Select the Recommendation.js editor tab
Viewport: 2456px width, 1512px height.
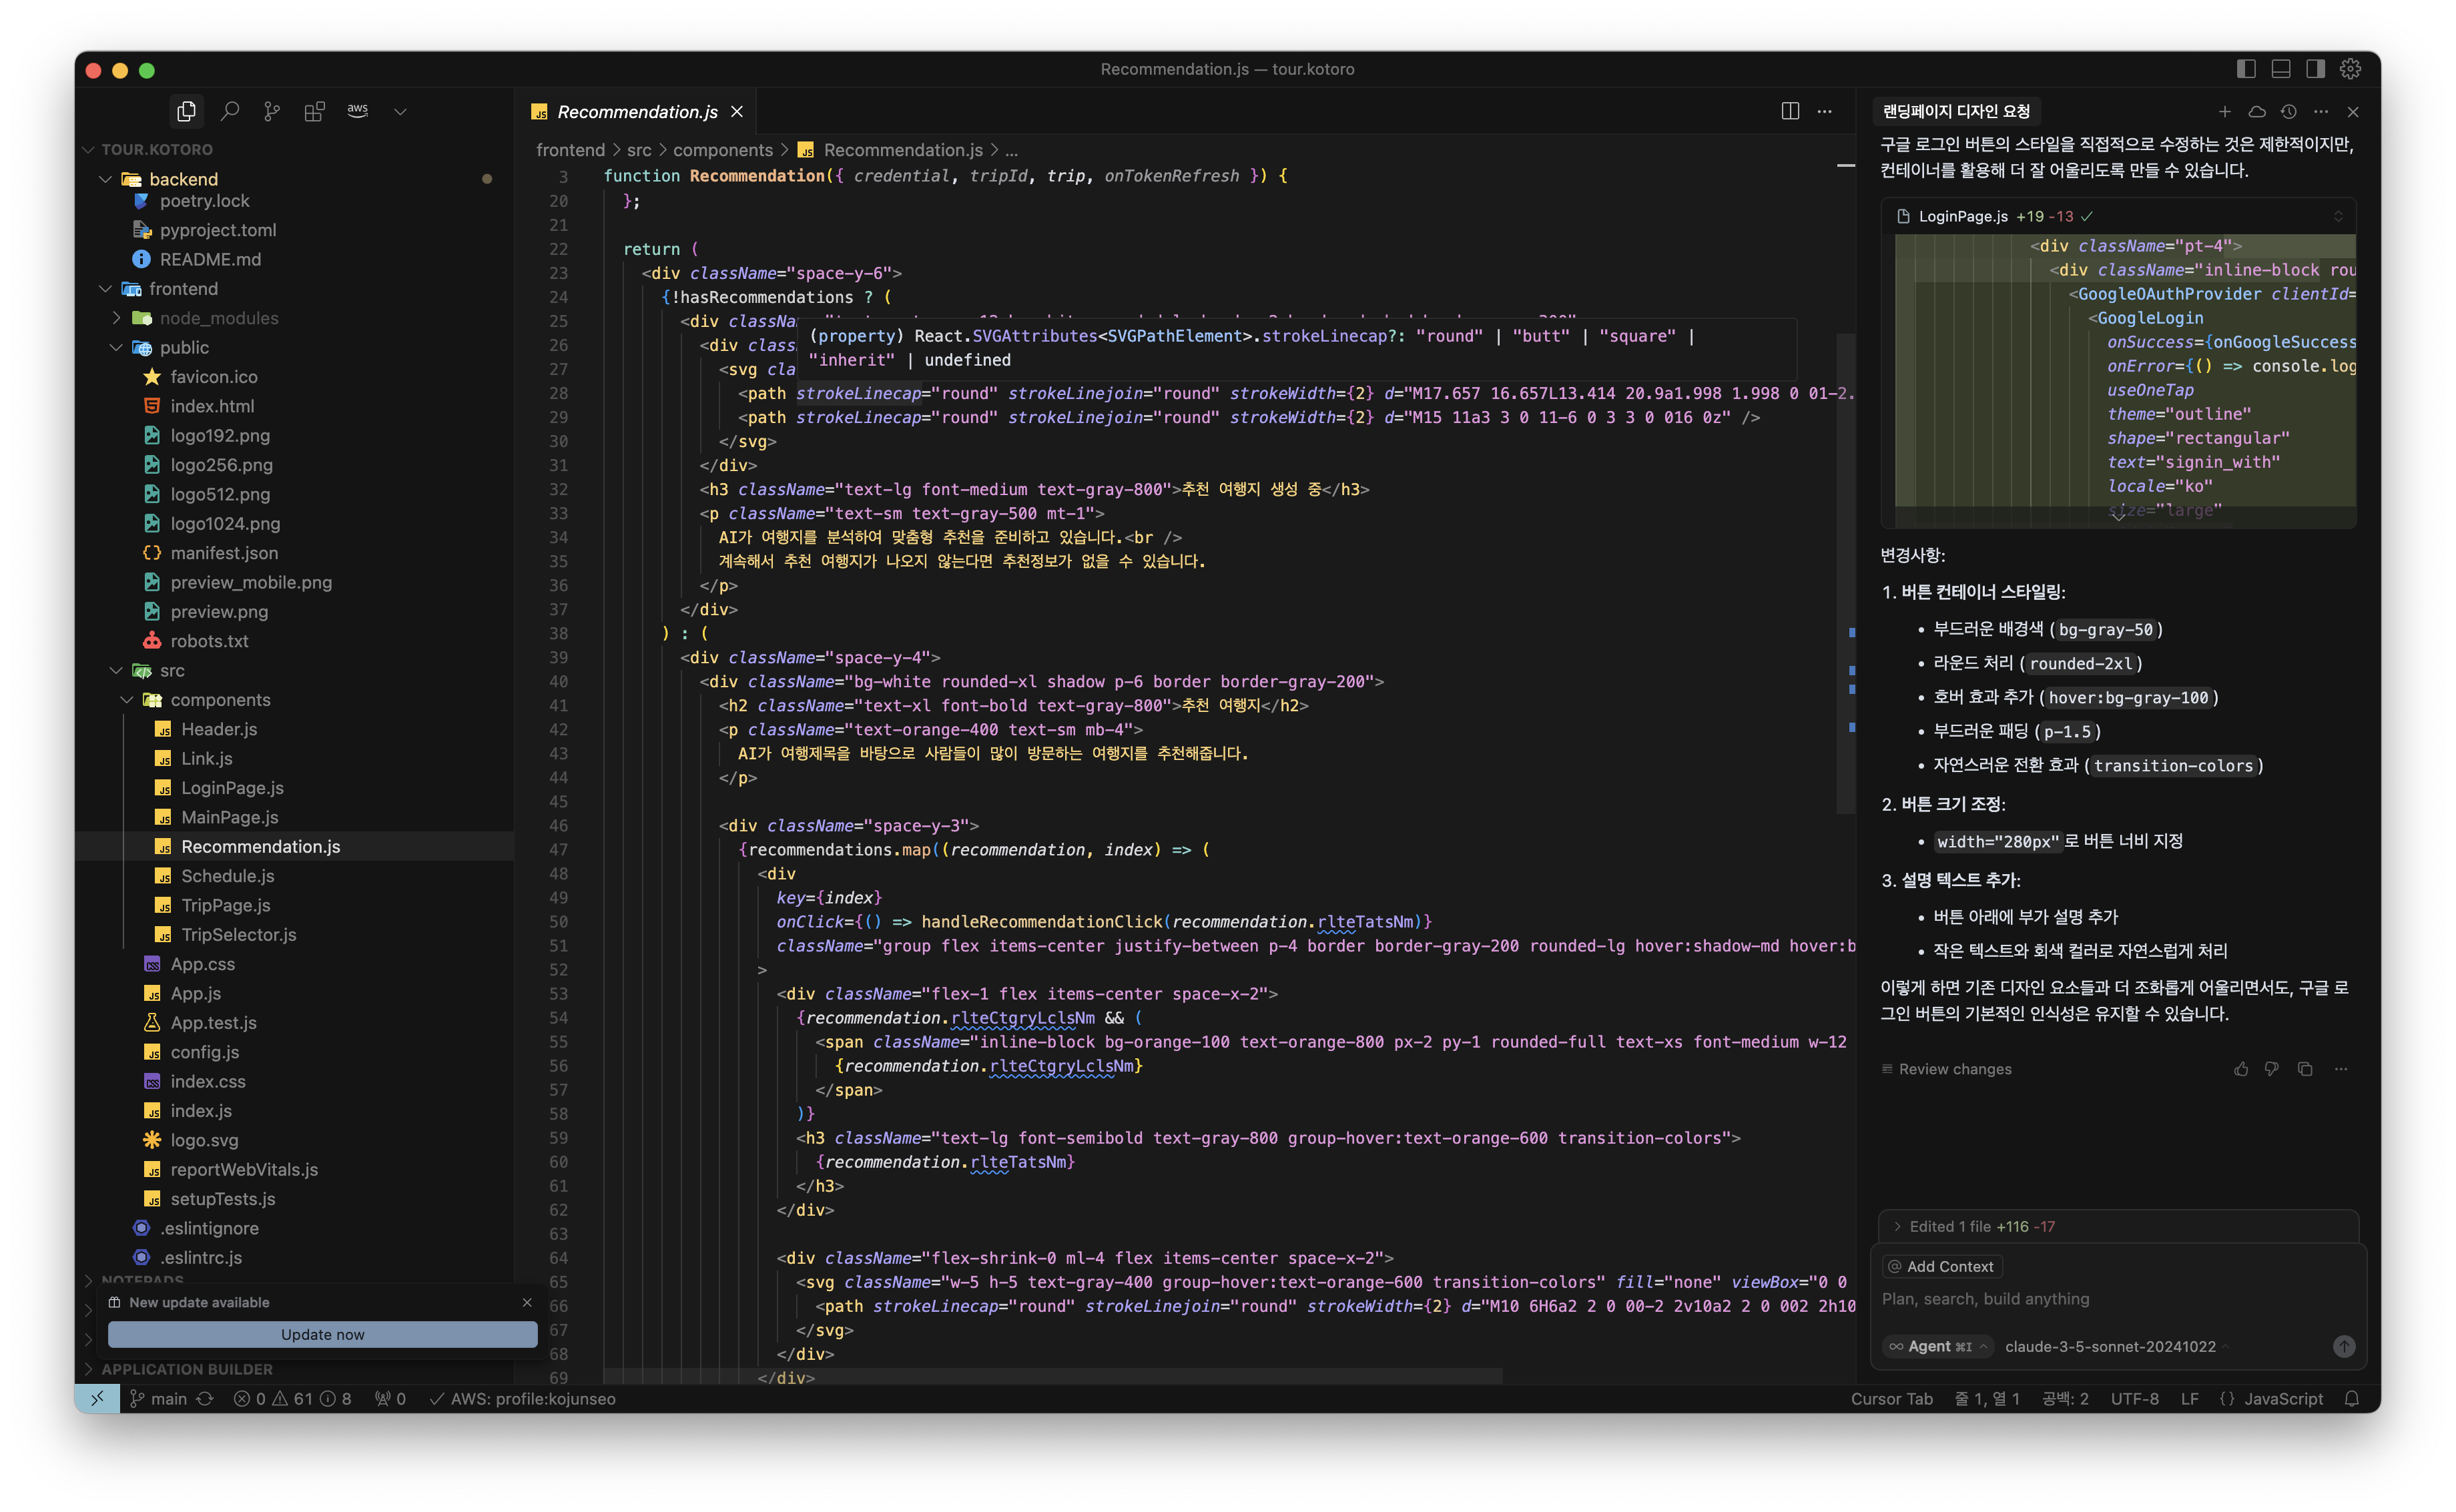[x=636, y=112]
